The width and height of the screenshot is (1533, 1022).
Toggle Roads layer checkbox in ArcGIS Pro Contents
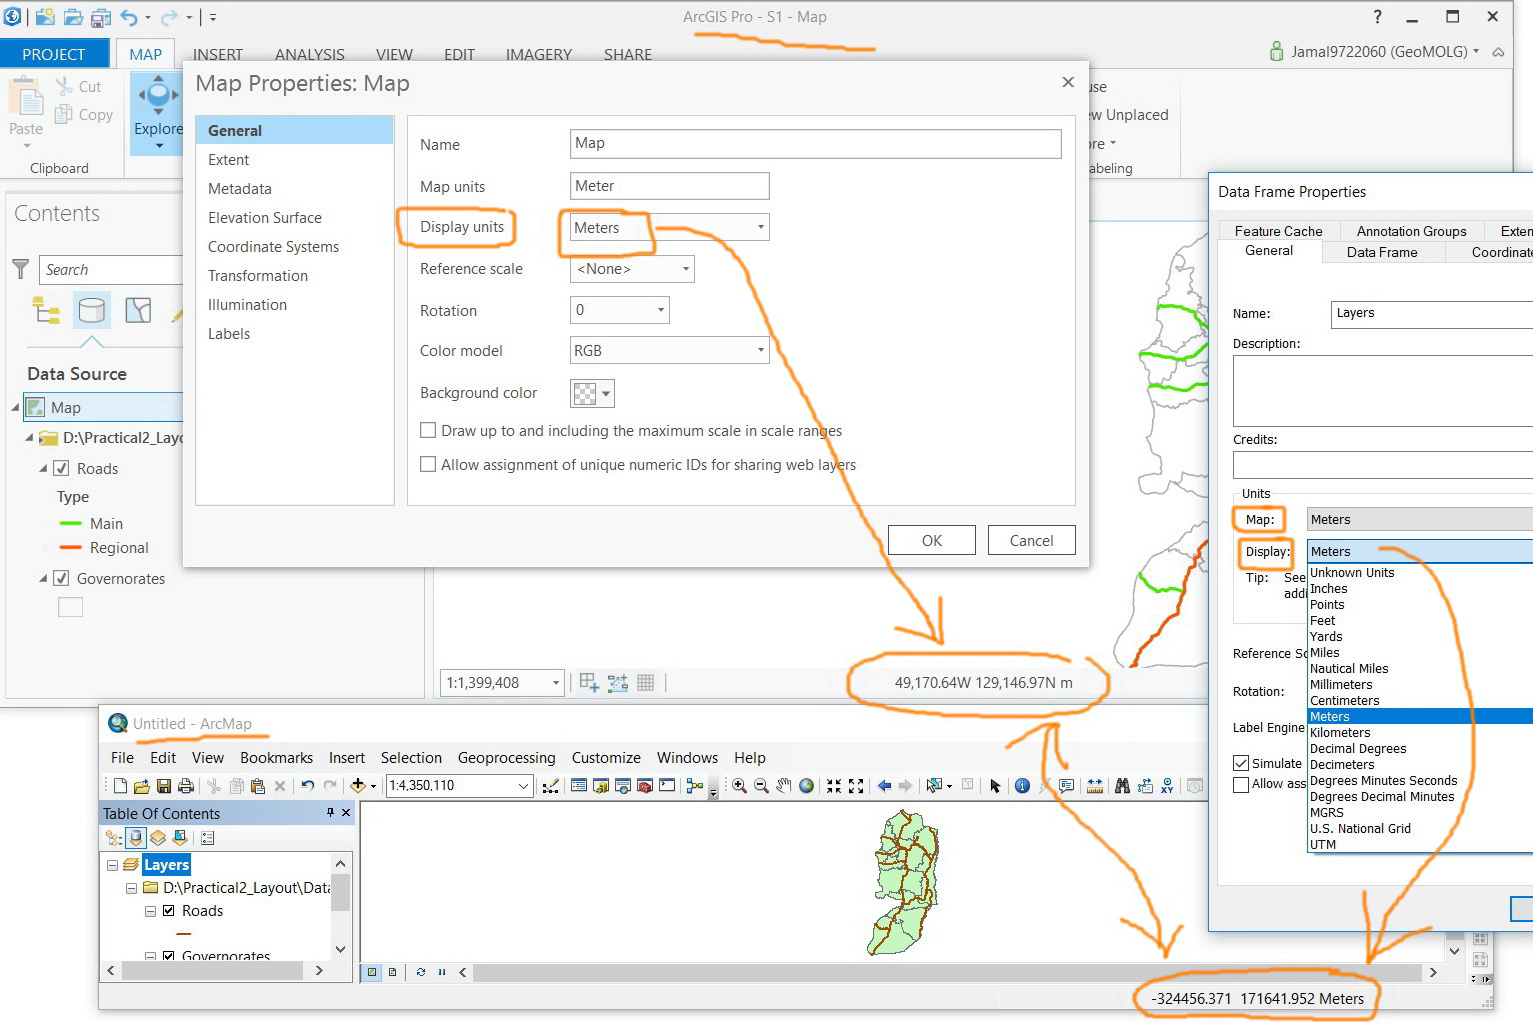click(x=61, y=468)
